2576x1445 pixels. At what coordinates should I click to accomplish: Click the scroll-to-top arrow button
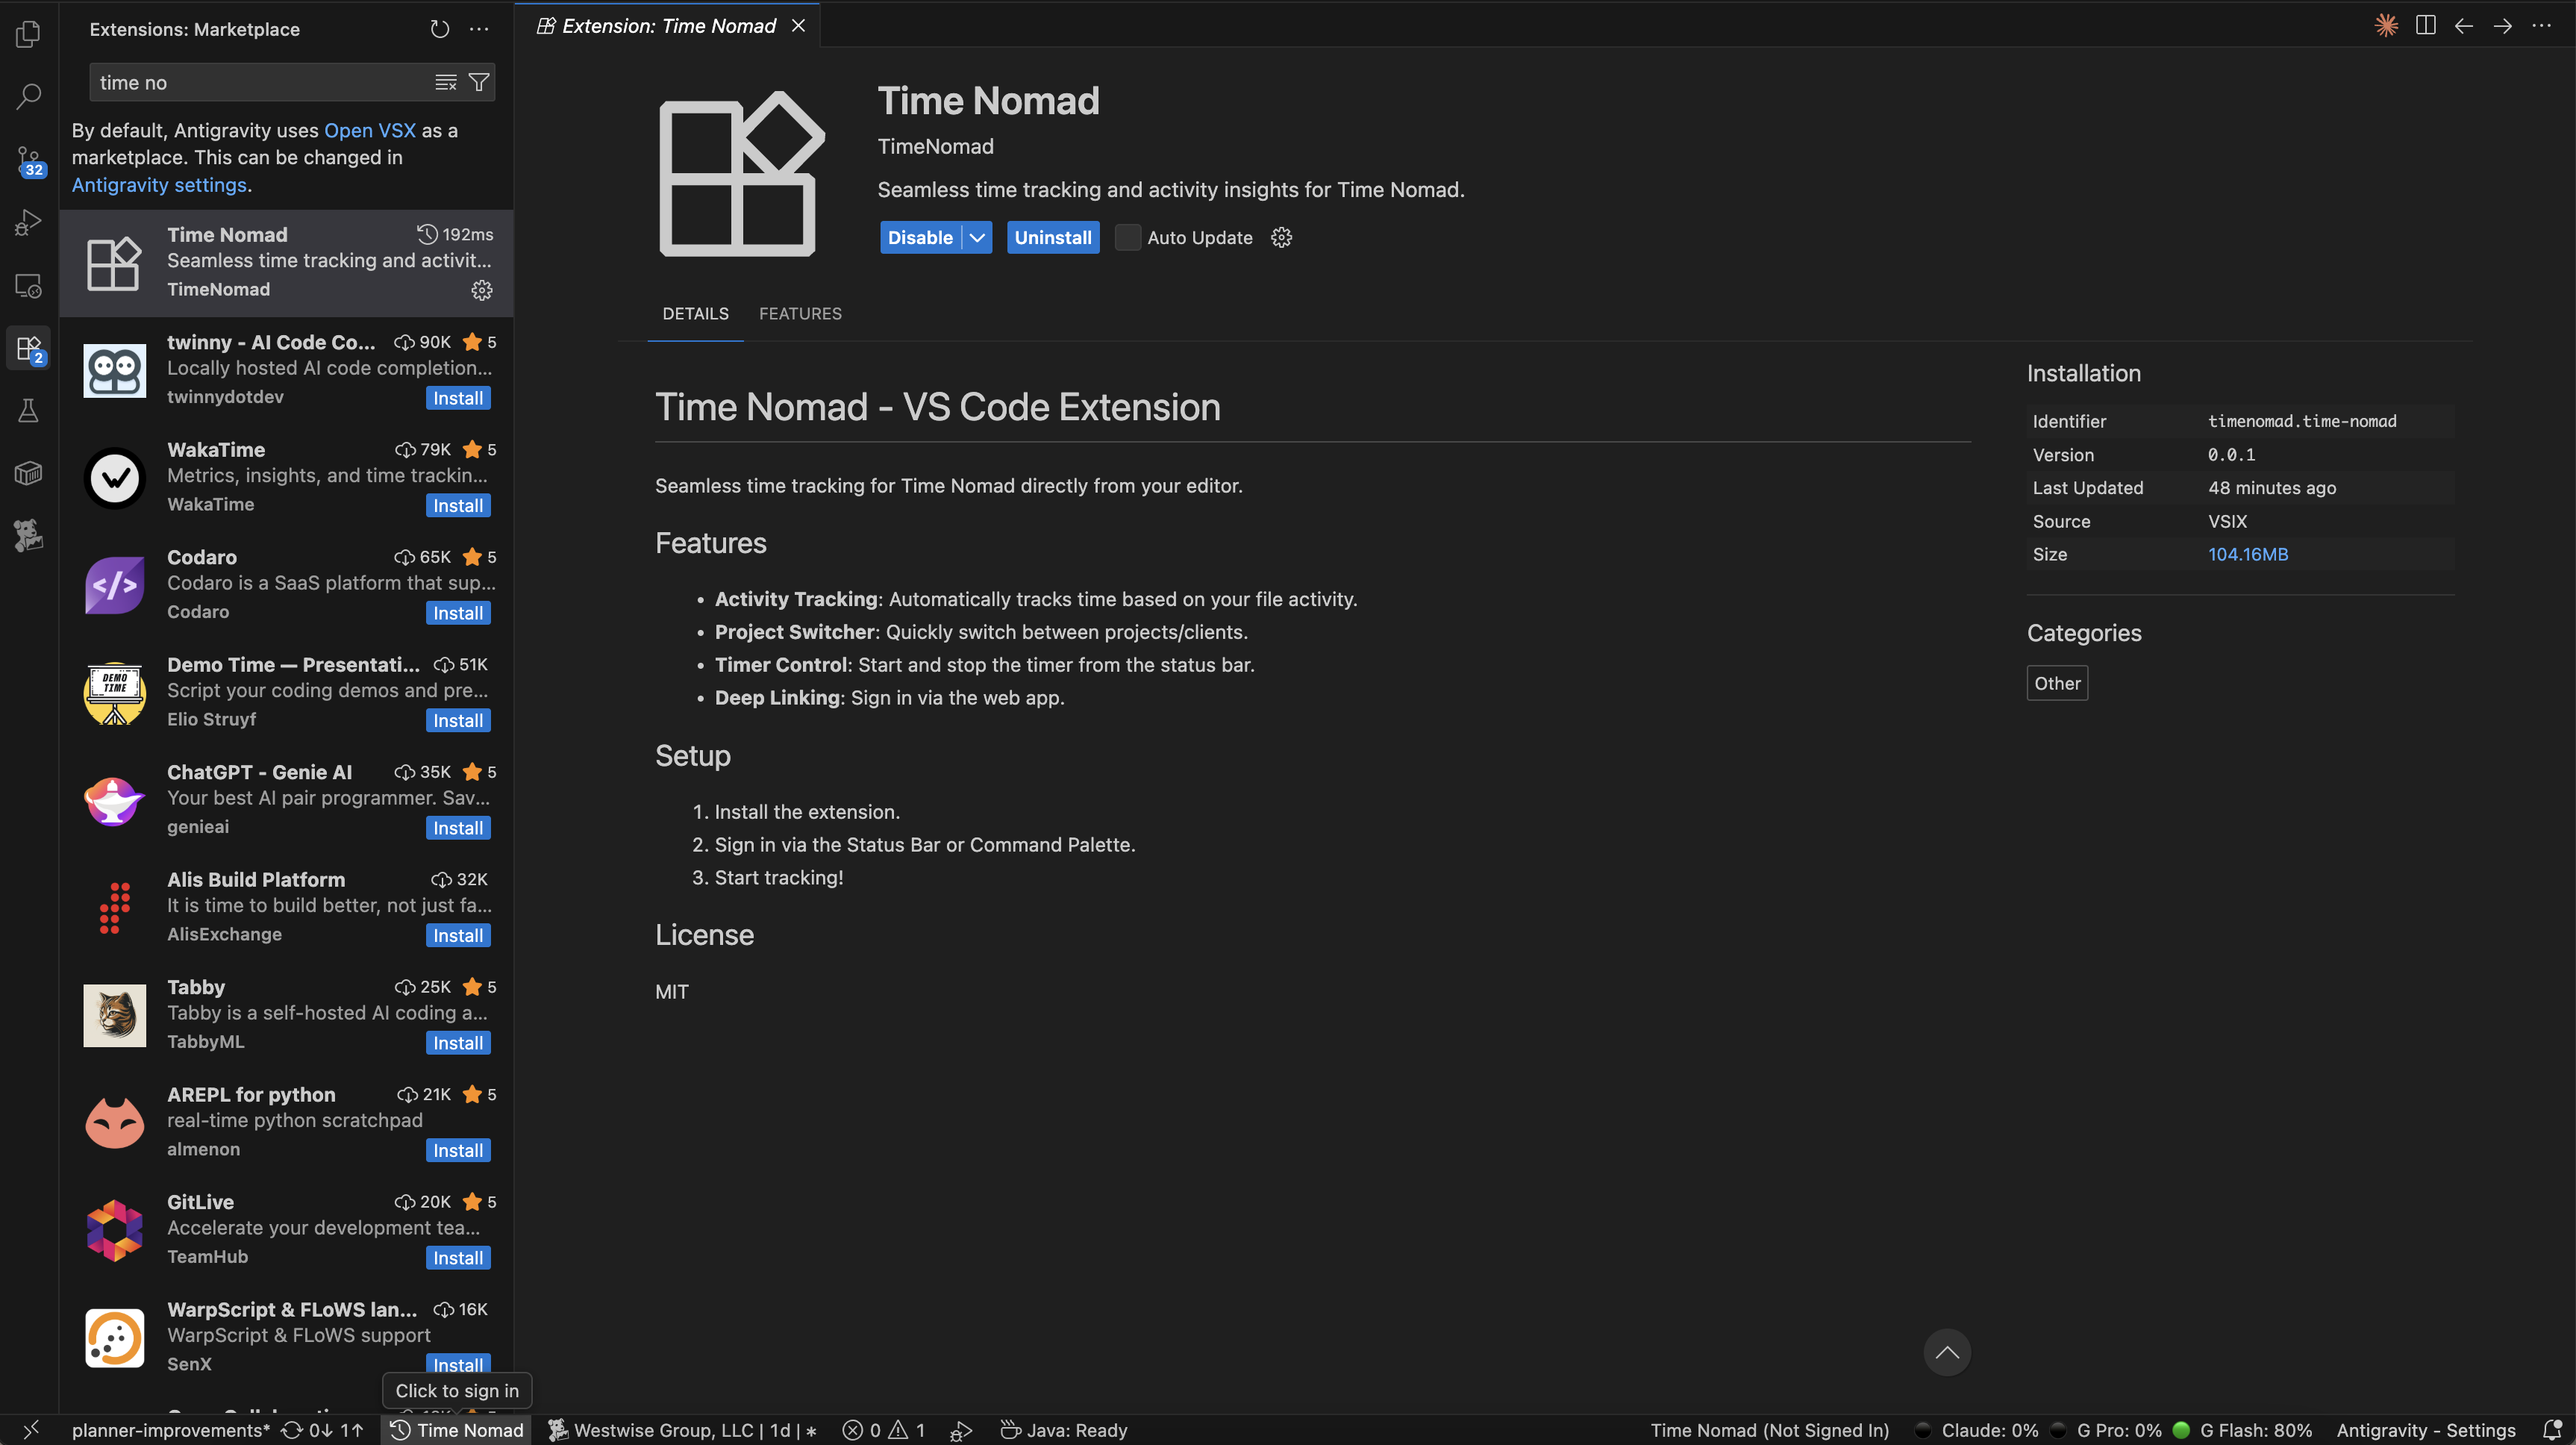tap(1947, 1351)
